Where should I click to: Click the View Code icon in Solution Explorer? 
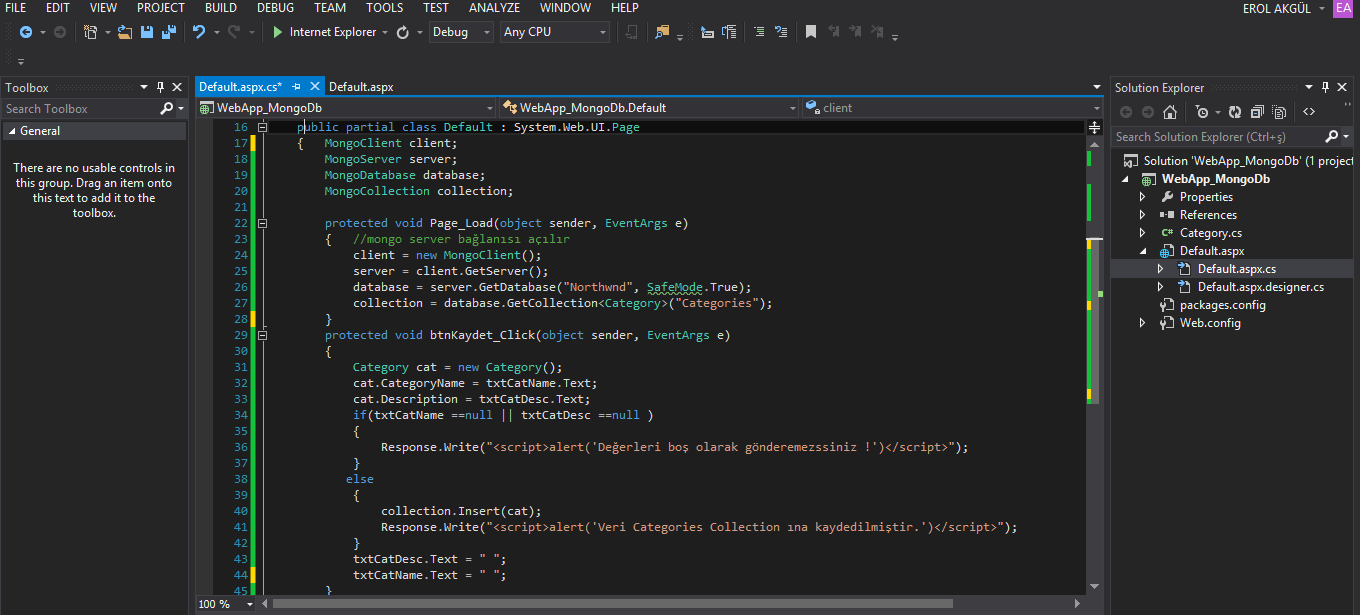(1309, 112)
